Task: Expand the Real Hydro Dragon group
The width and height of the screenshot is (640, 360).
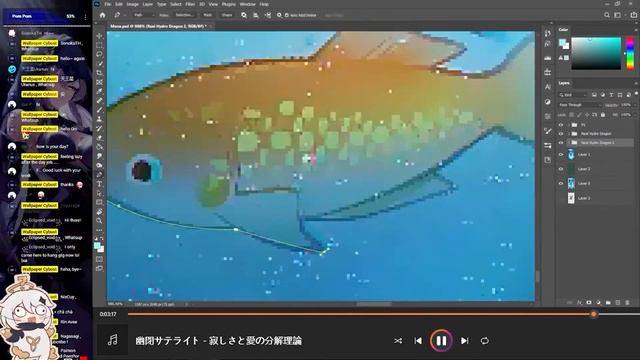Action: tap(568, 133)
